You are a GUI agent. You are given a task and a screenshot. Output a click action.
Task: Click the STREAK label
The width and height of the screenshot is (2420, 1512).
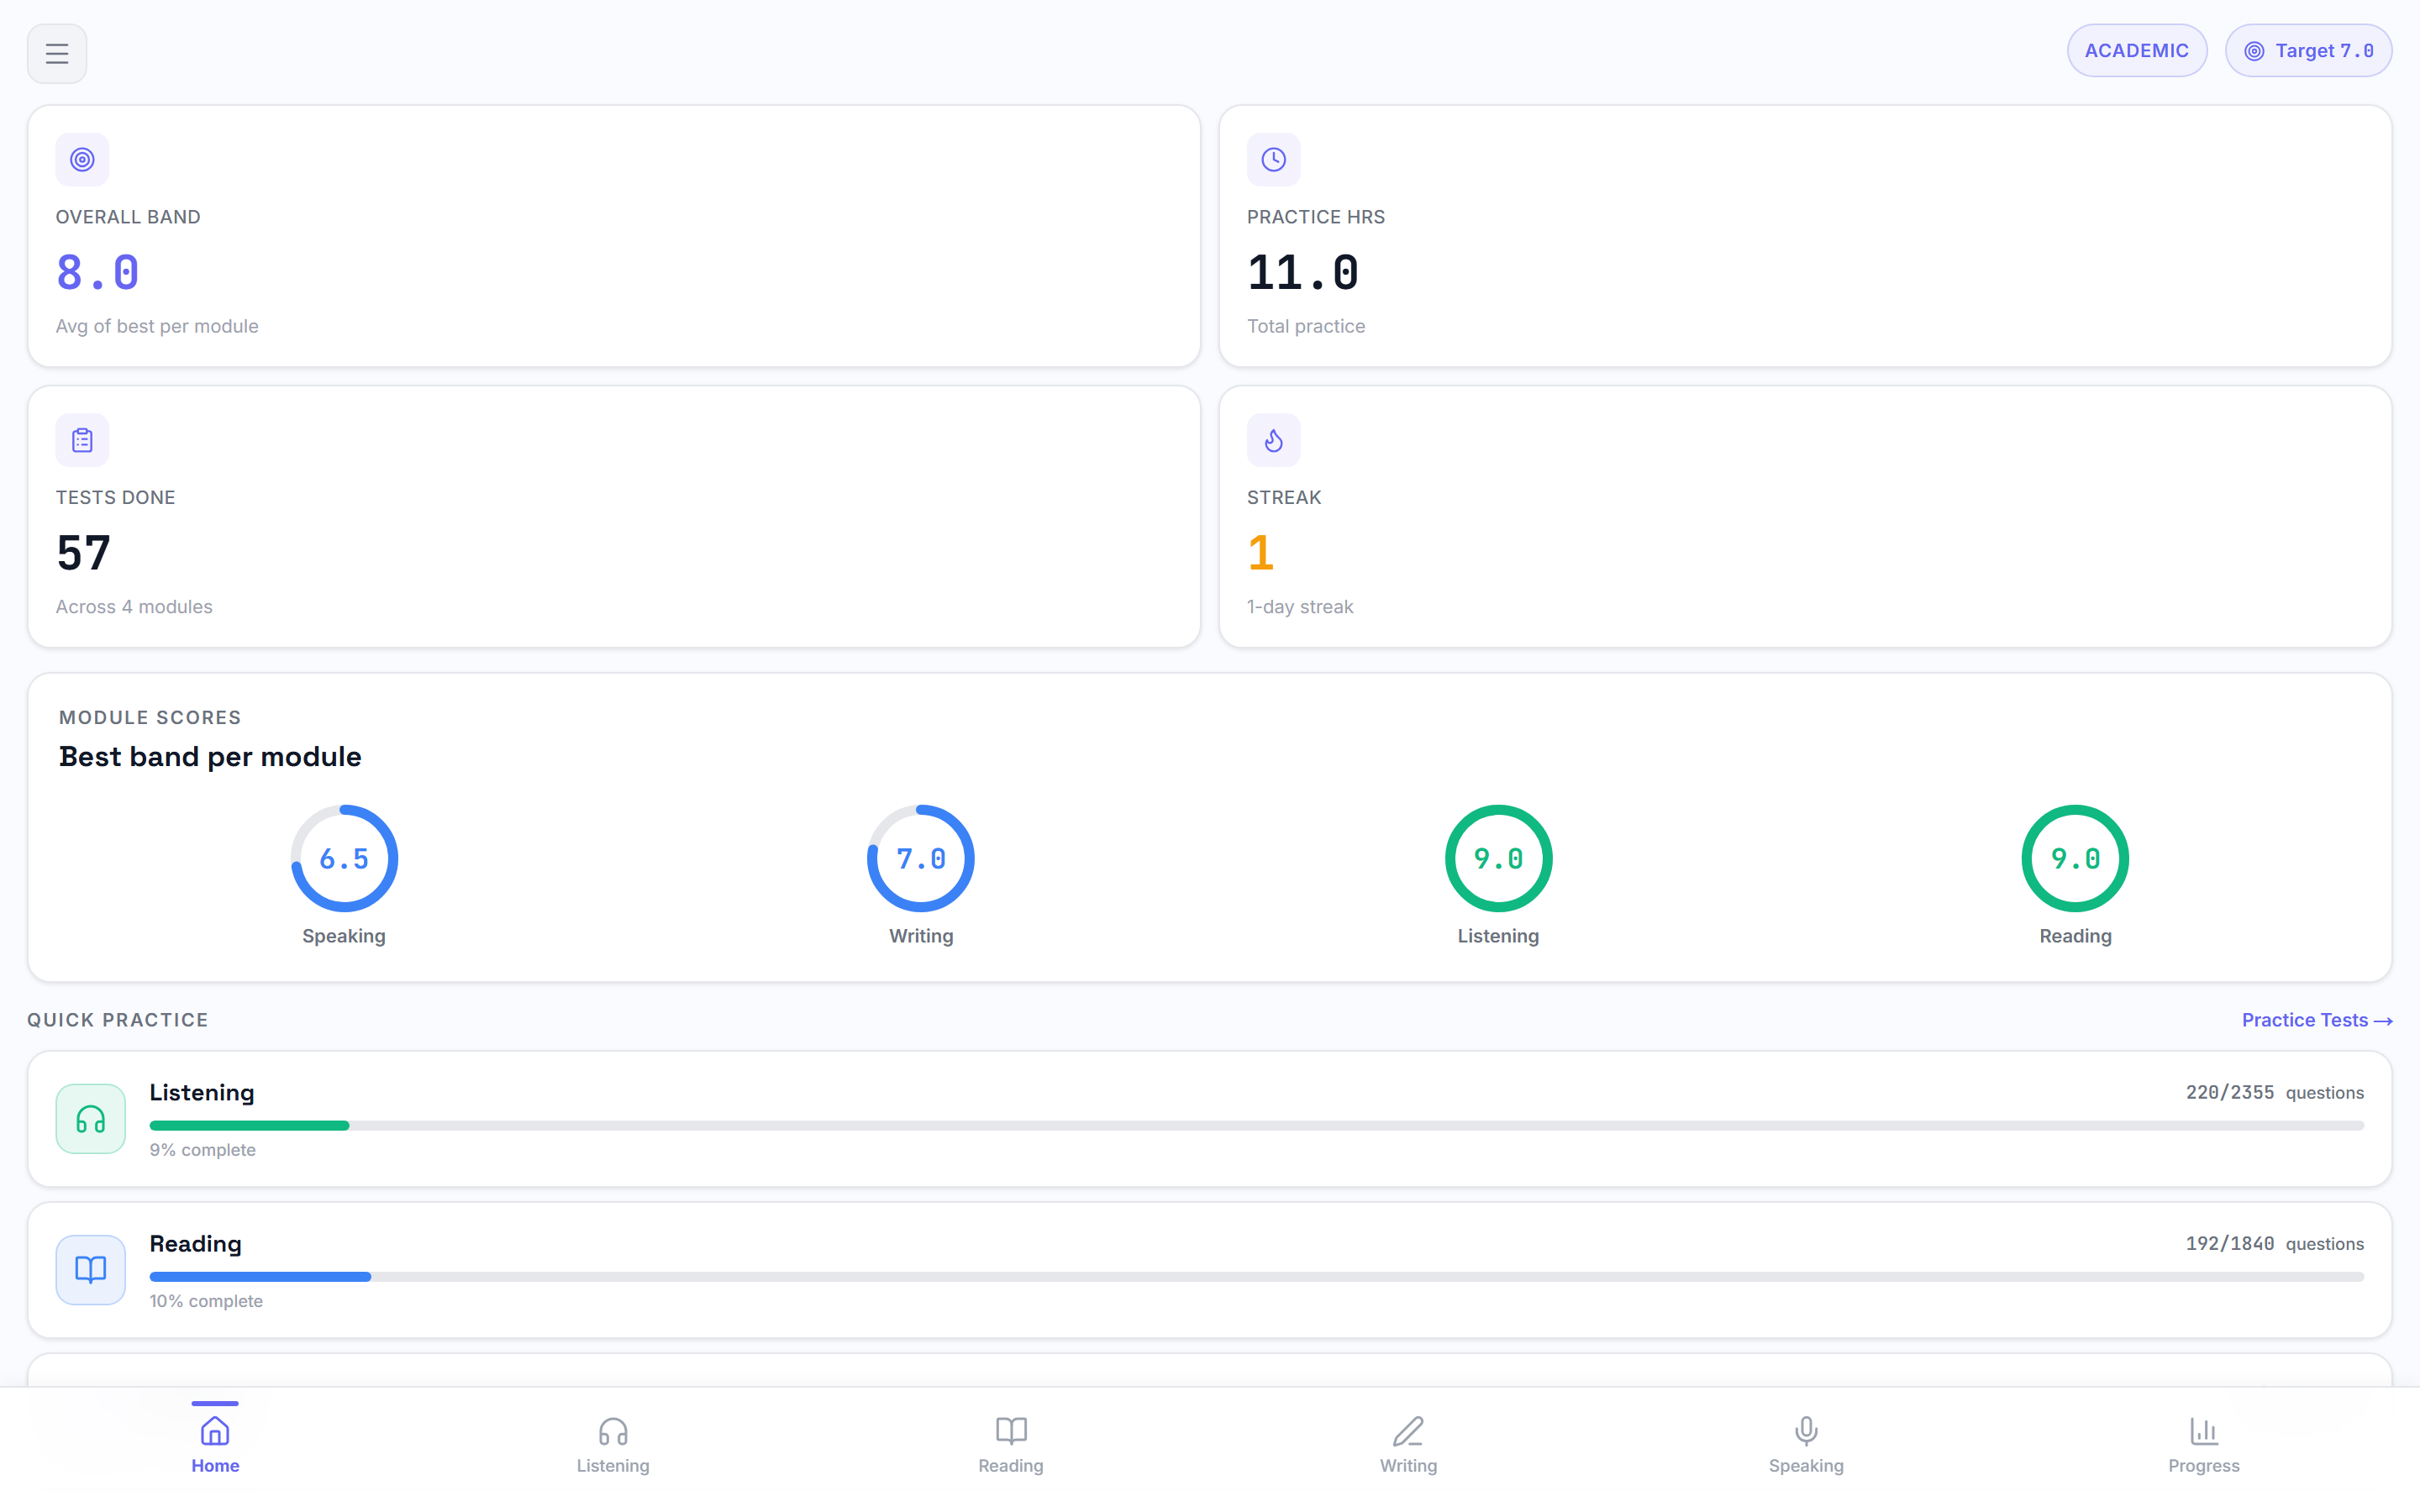click(x=1284, y=498)
